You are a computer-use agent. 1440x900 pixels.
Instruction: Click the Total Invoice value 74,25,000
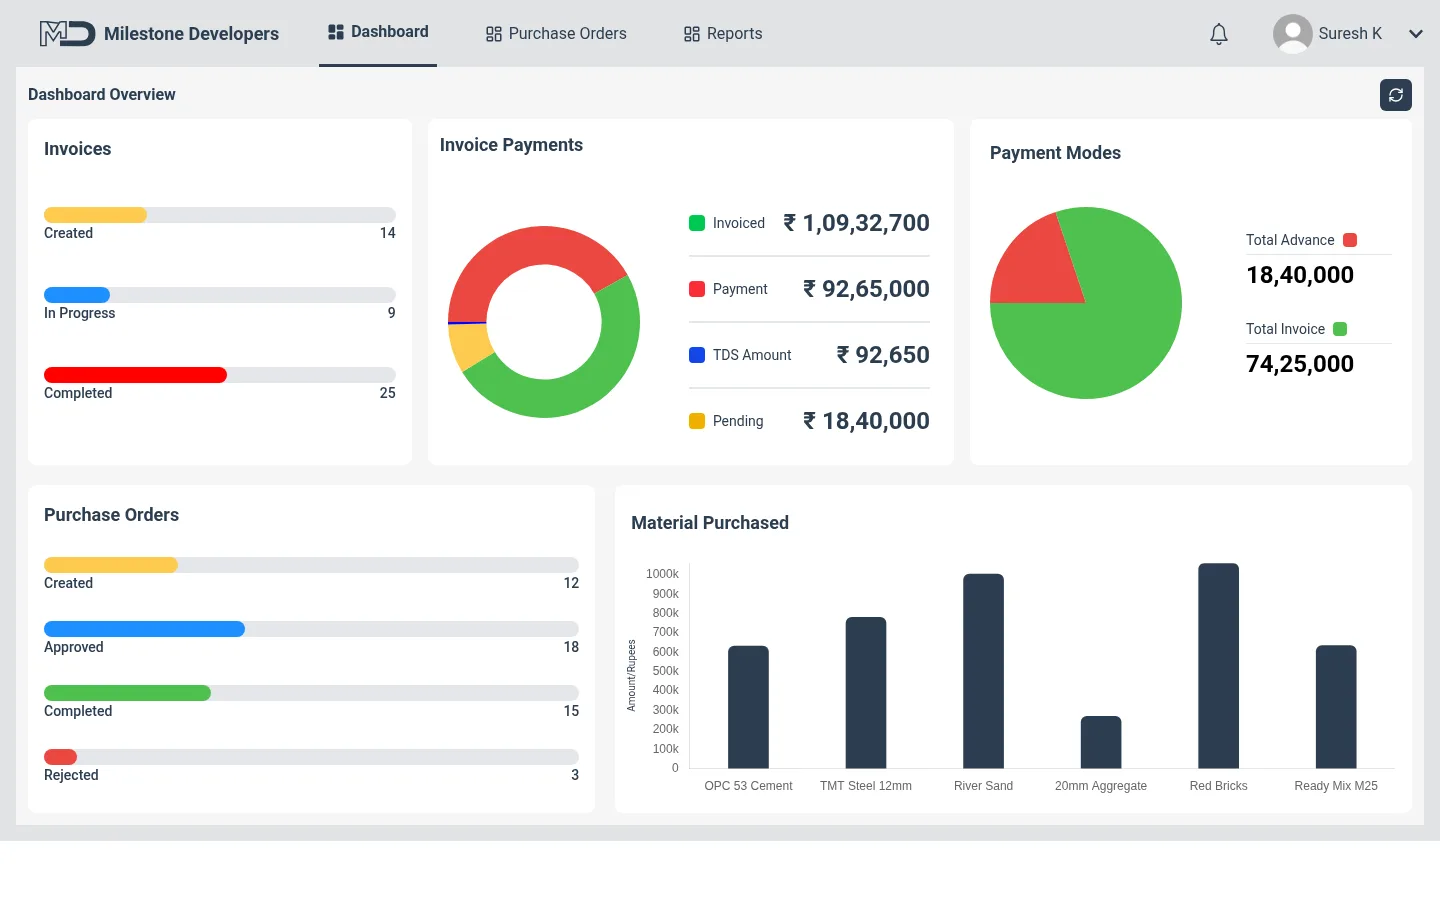pos(1300,364)
